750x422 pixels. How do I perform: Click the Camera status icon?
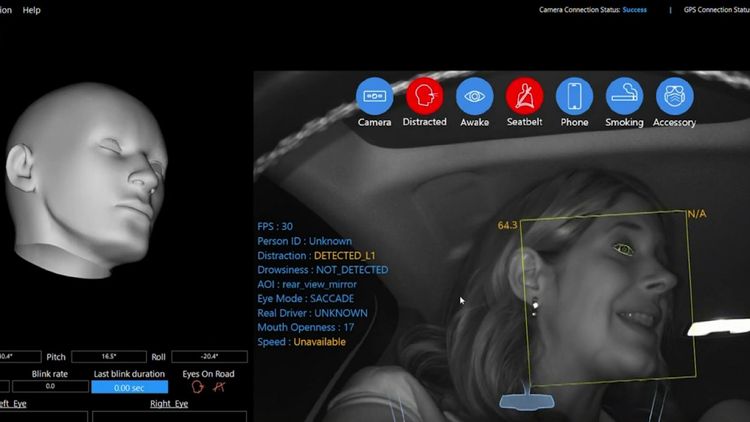click(x=375, y=96)
